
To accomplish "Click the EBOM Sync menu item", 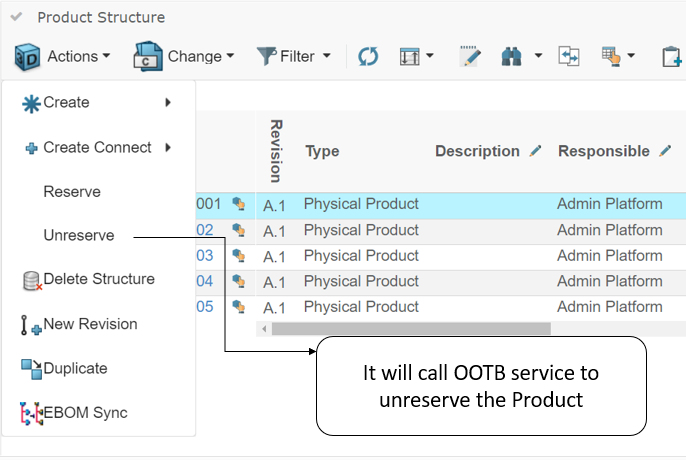I will pyautogui.click(x=84, y=412).
